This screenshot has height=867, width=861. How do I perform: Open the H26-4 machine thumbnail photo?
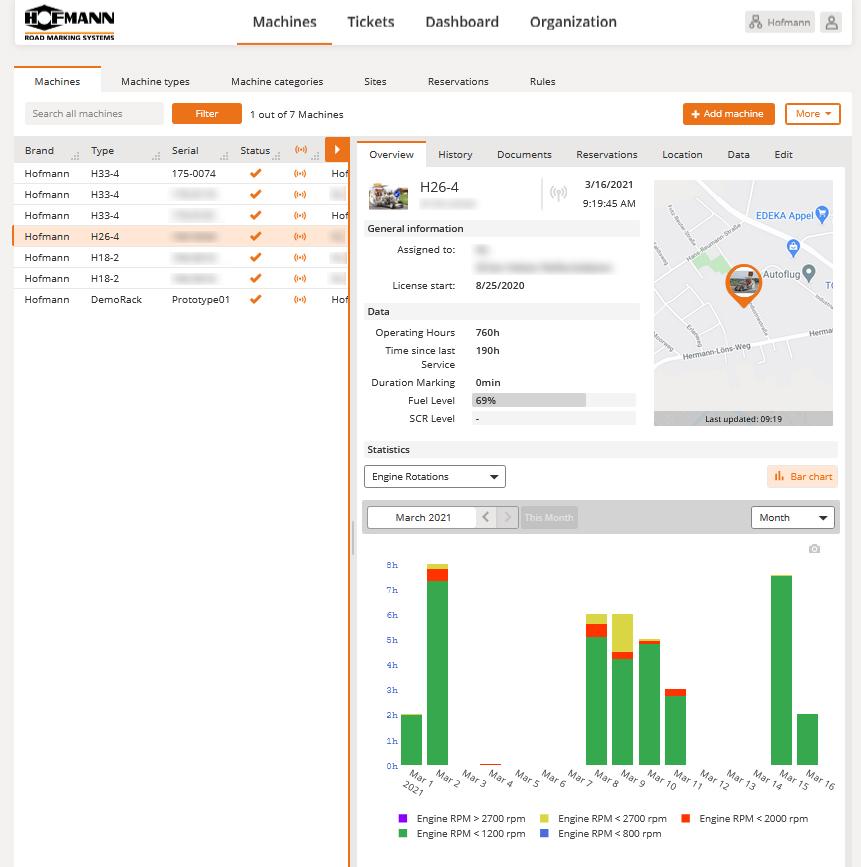(388, 196)
